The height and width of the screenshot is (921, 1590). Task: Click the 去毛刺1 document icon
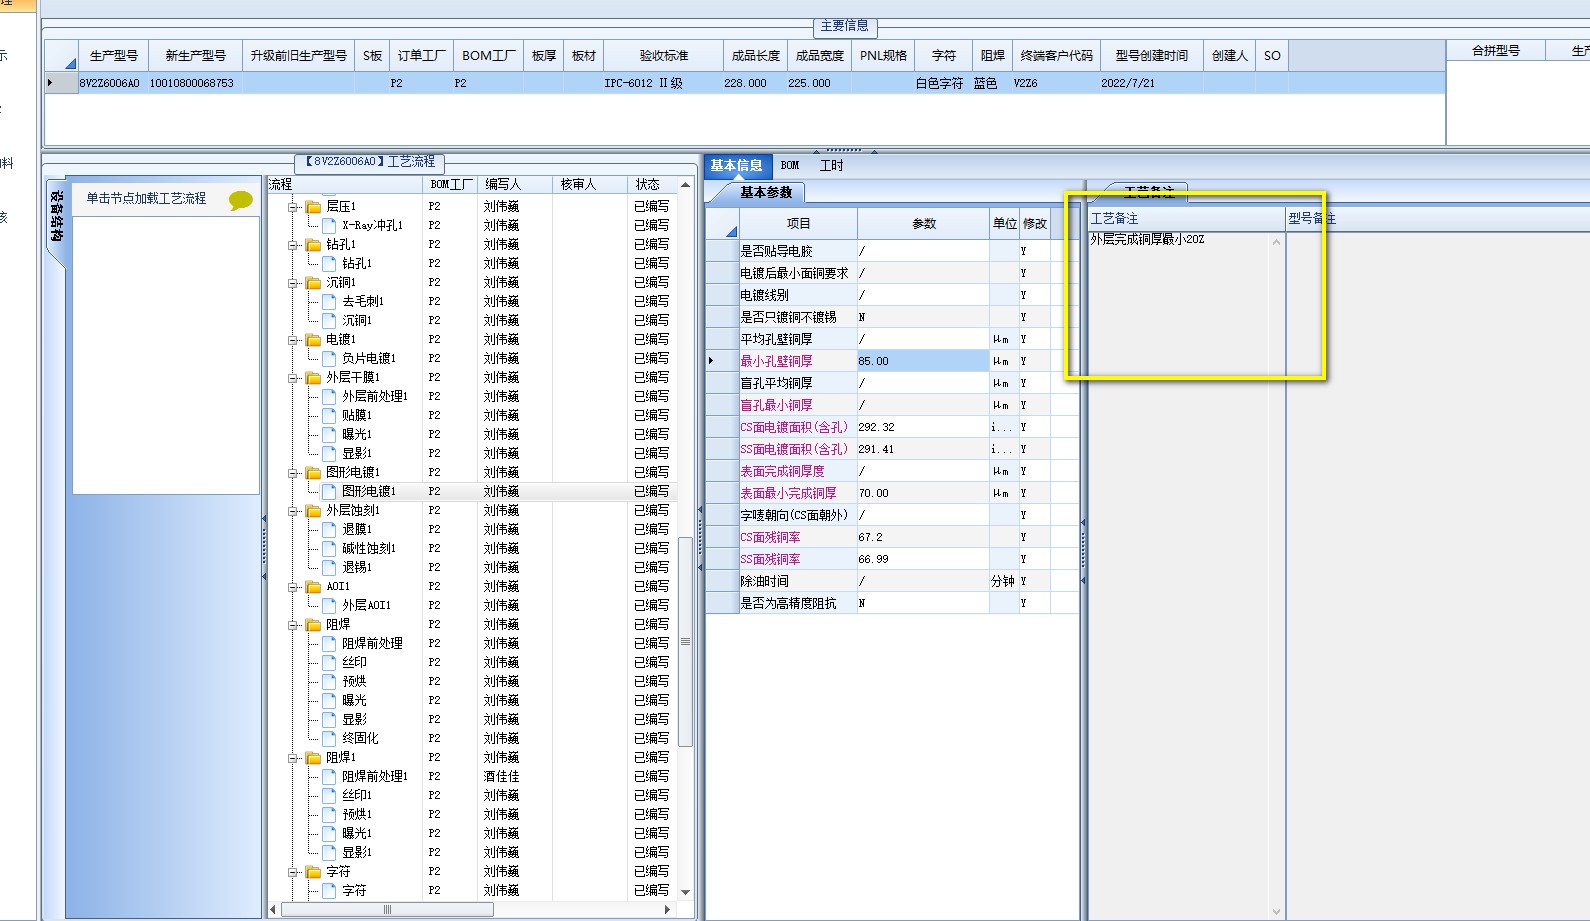(329, 302)
